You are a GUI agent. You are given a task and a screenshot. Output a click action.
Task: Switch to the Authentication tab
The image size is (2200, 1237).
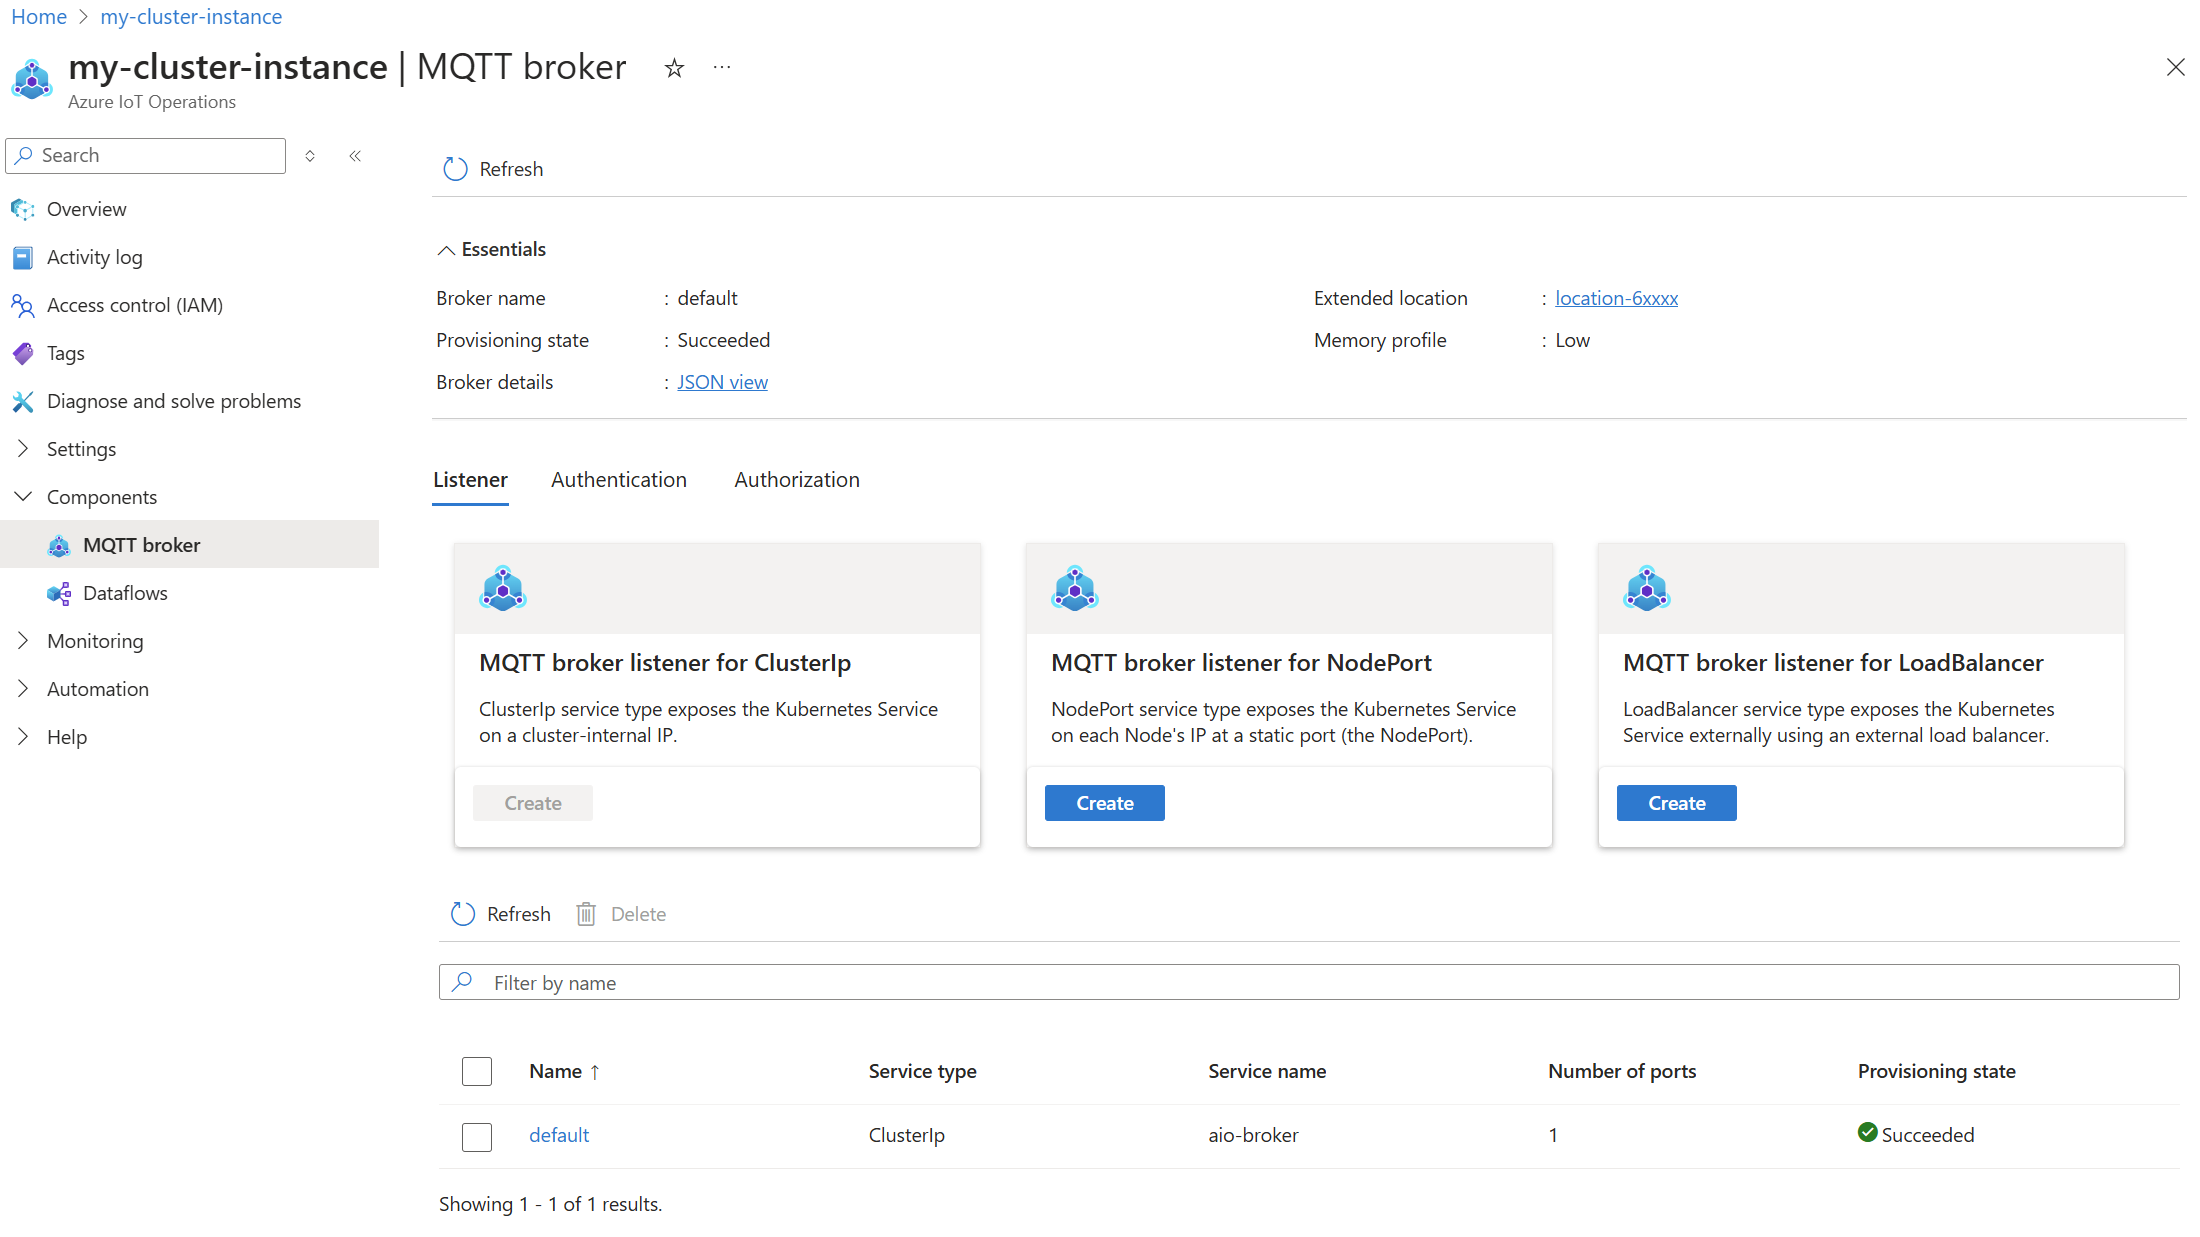(620, 479)
